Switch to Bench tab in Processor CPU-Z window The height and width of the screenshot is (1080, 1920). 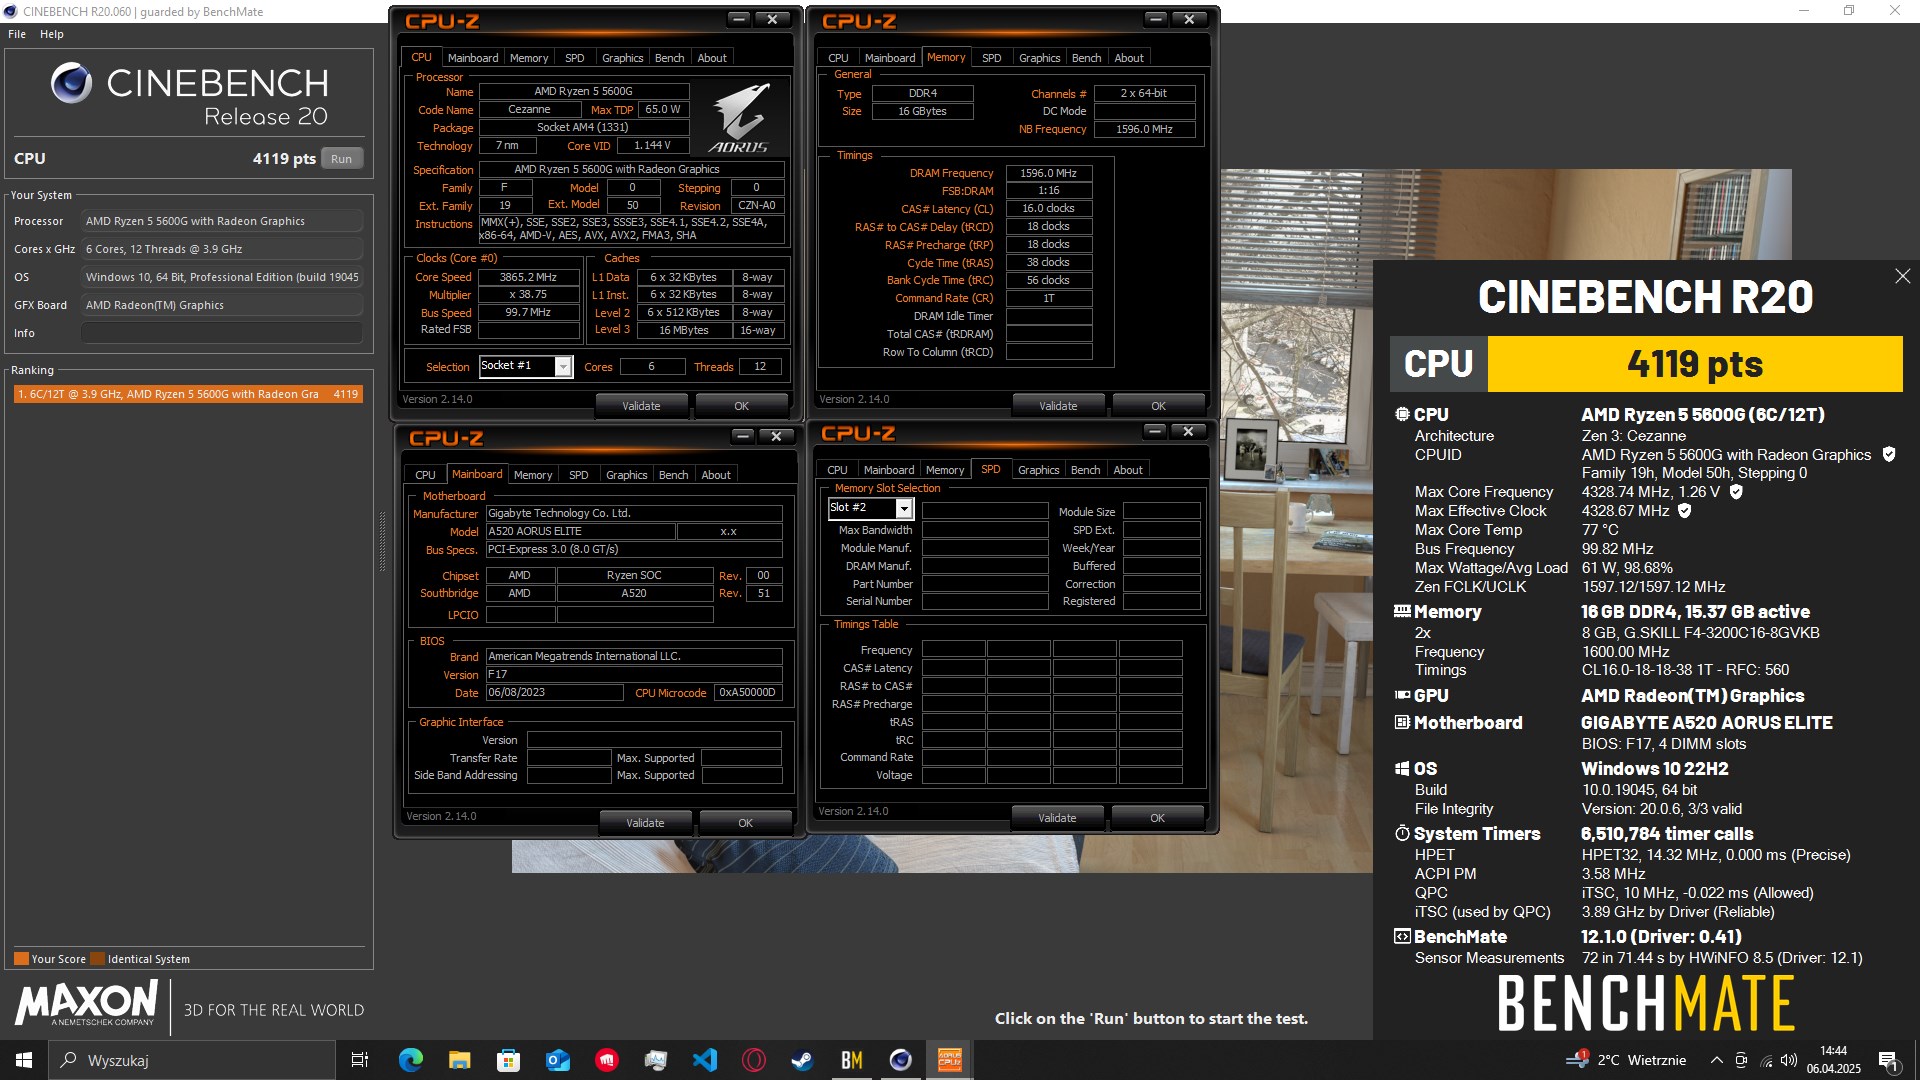click(x=670, y=58)
